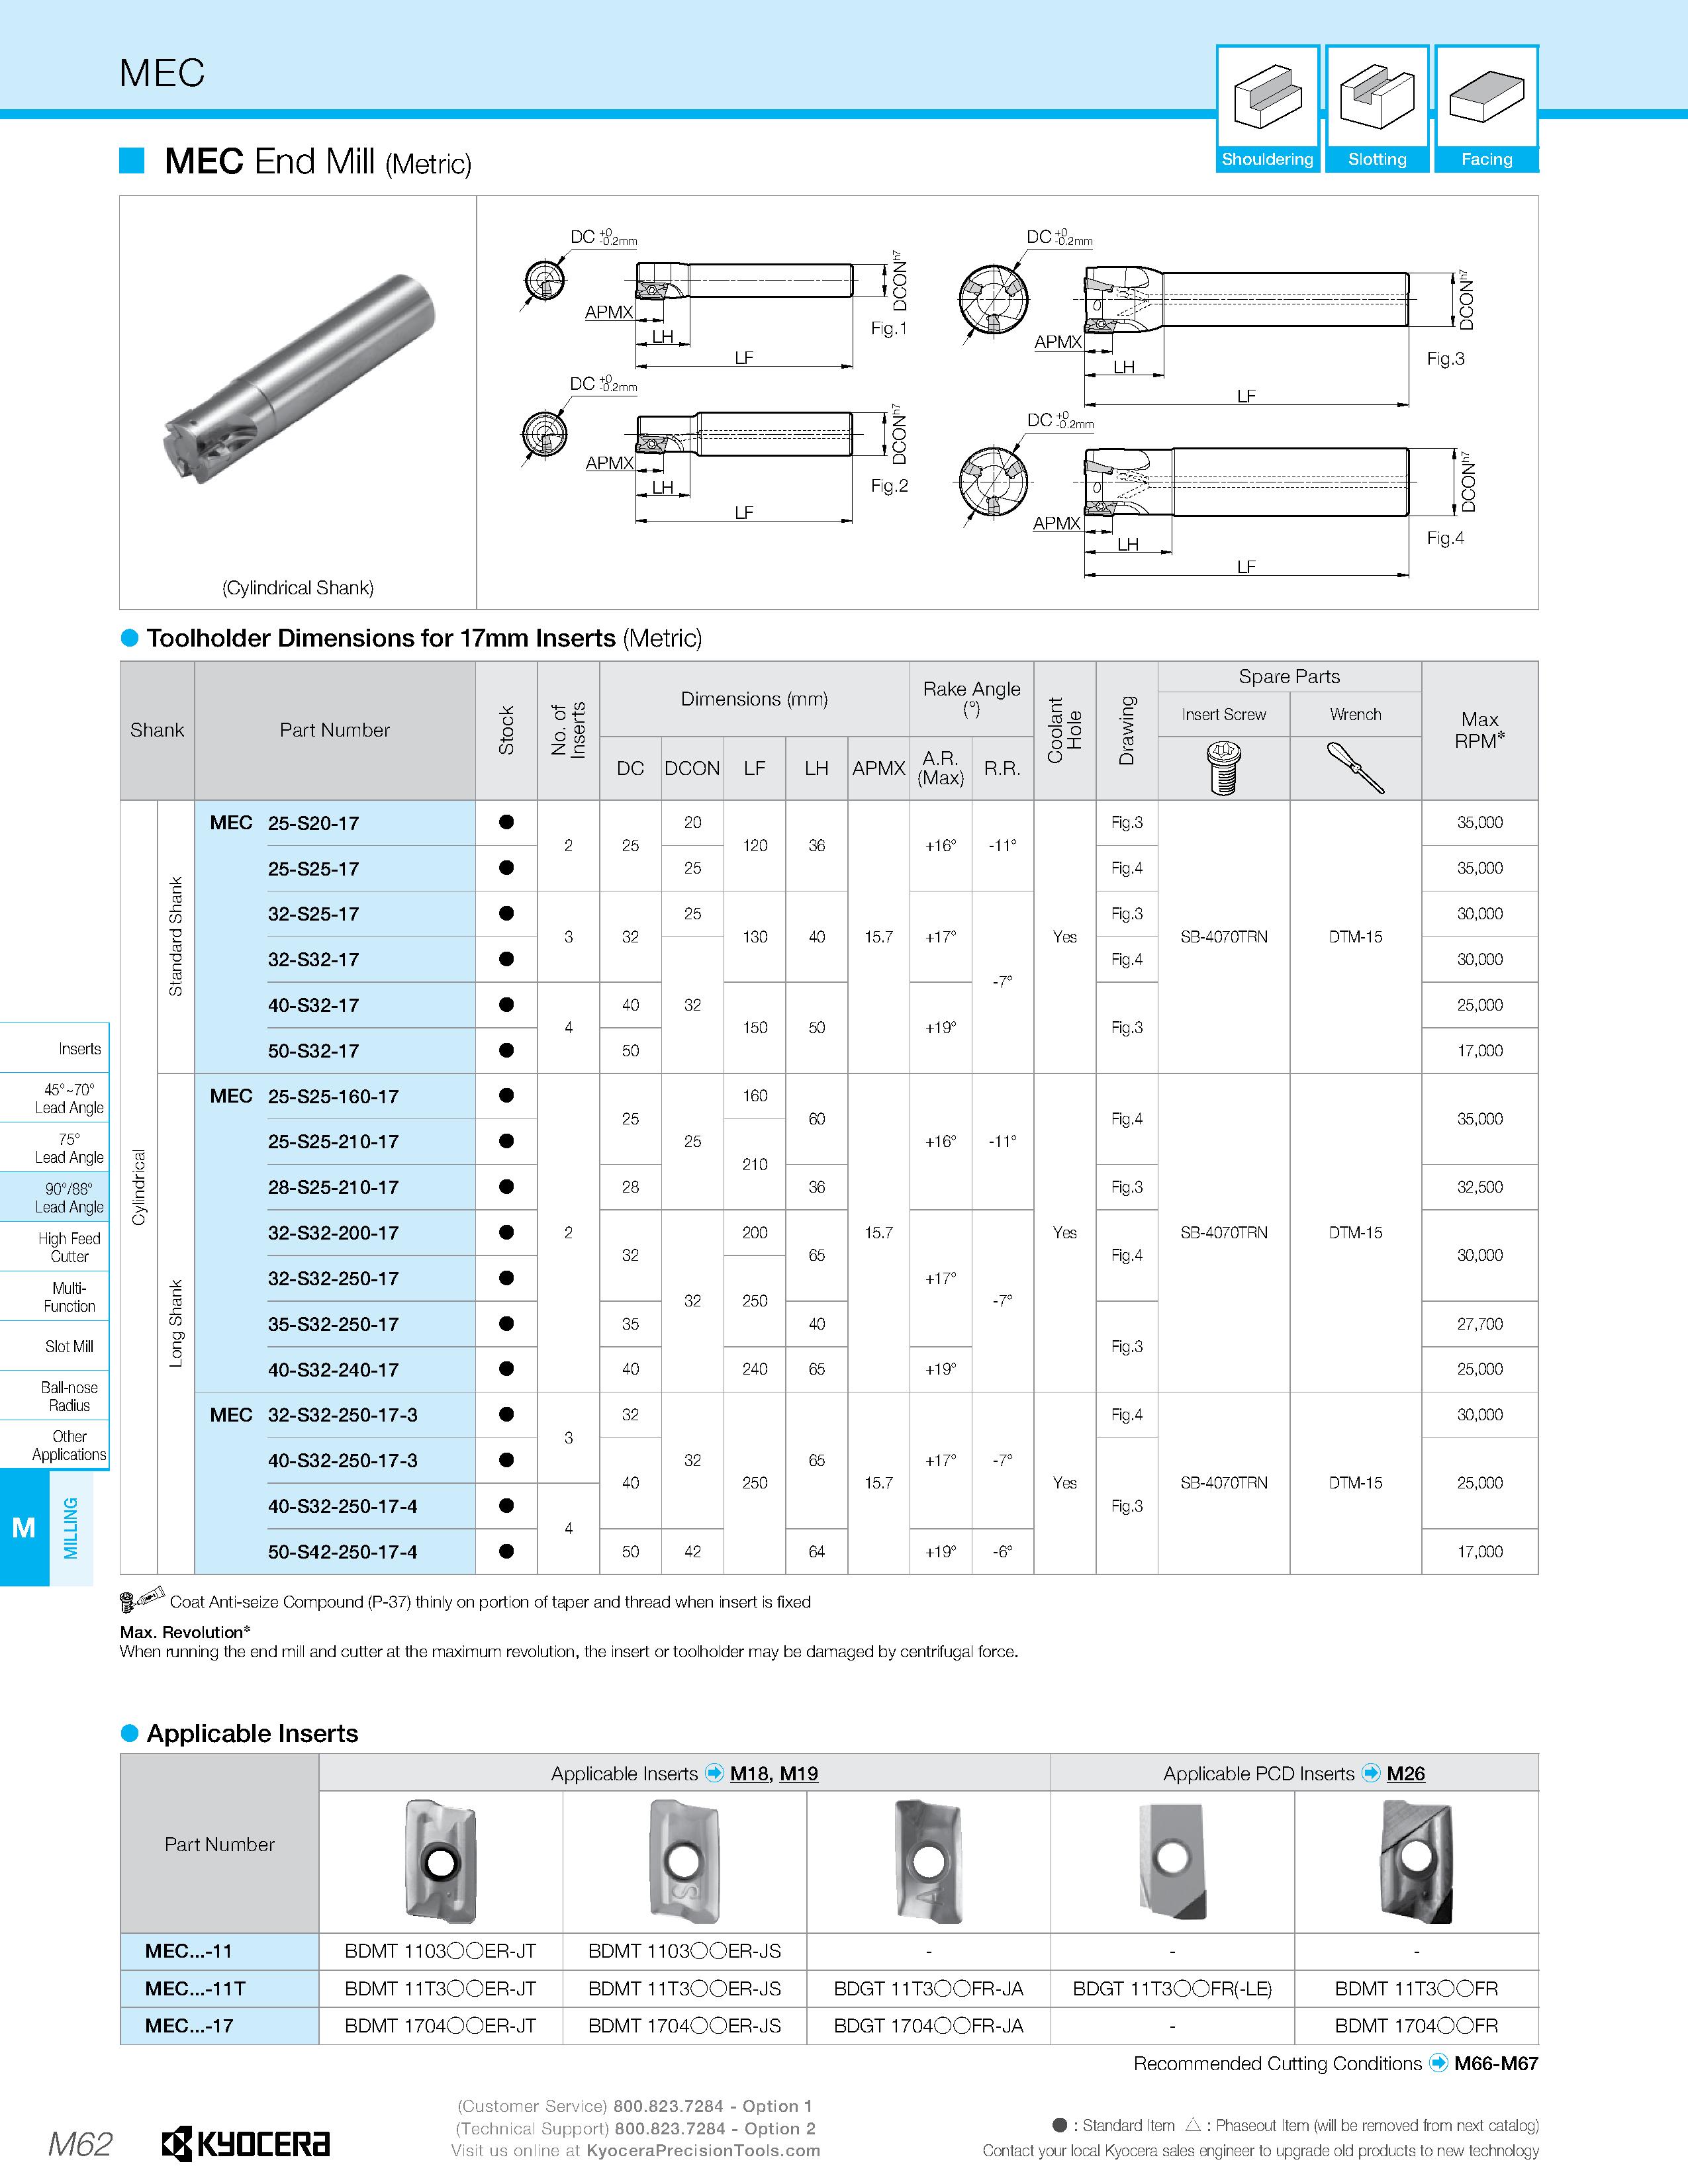Image resolution: width=1688 pixels, height=2184 pixels.
Task: Click the Fig.1 drawing label
Action: tap(889, 328)
